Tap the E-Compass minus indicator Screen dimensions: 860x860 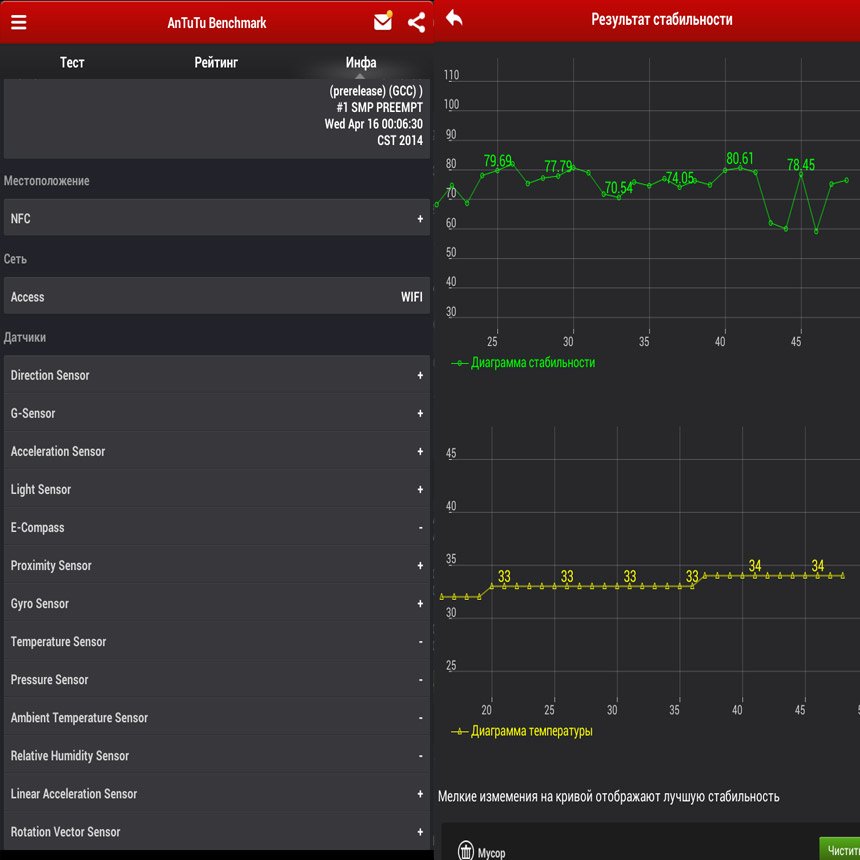tap(421, 528)
